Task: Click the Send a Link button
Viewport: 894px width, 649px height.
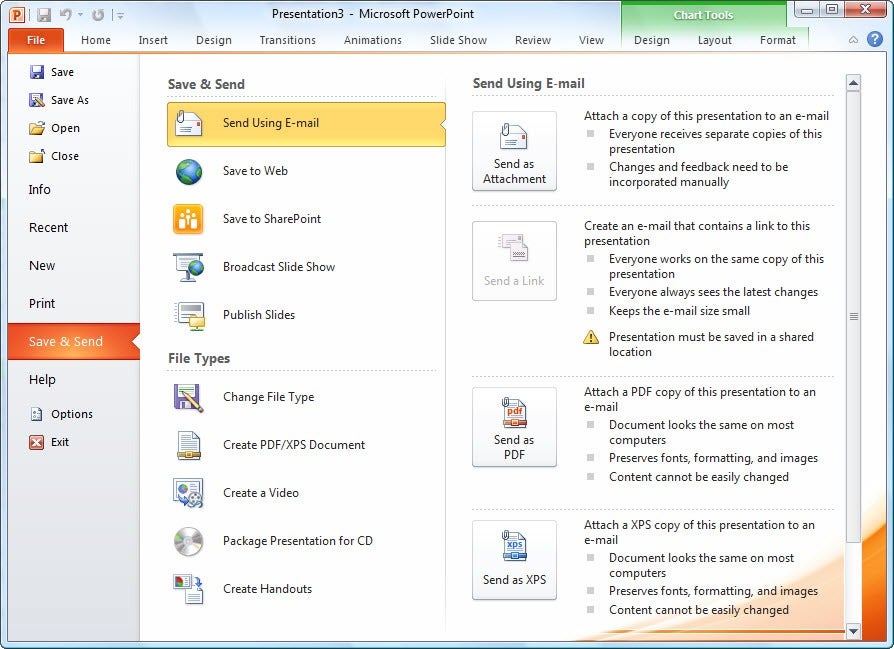Action: point(514,261)
